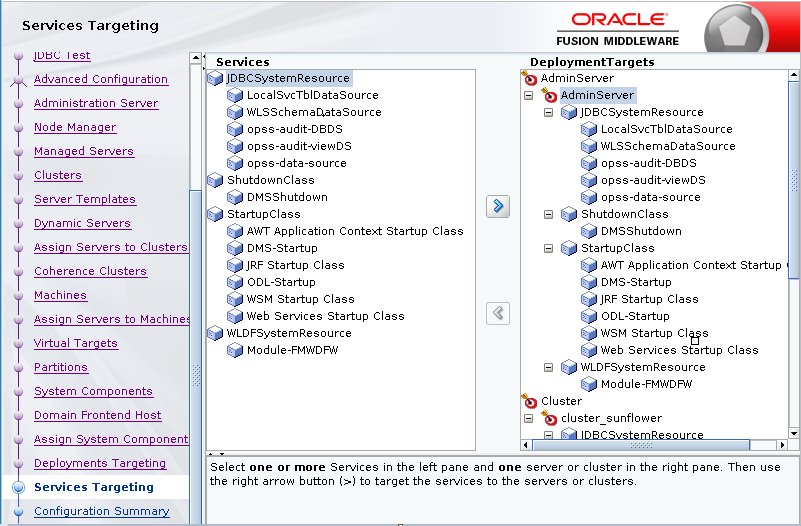Go to the Configuration Summary step
801x526 pixels.
(x=102, y=511)
